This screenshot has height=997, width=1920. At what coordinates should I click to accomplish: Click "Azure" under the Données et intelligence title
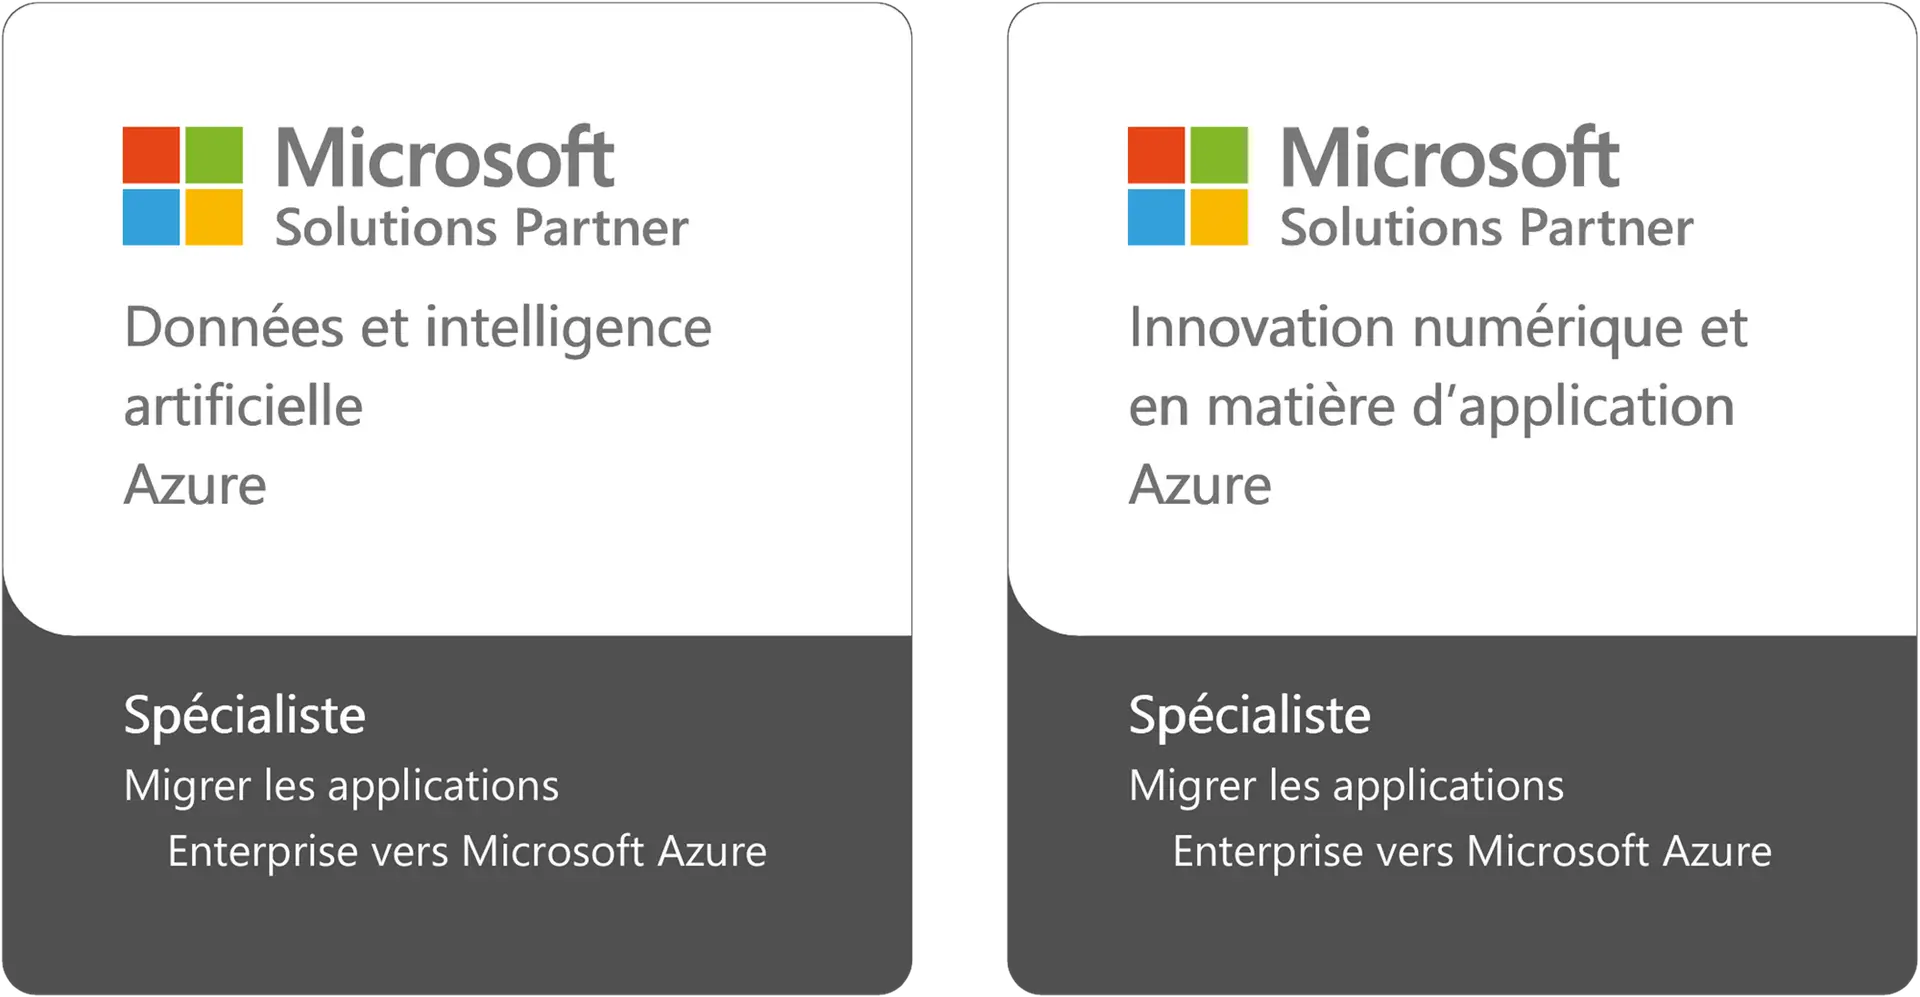tap(195, 486)
